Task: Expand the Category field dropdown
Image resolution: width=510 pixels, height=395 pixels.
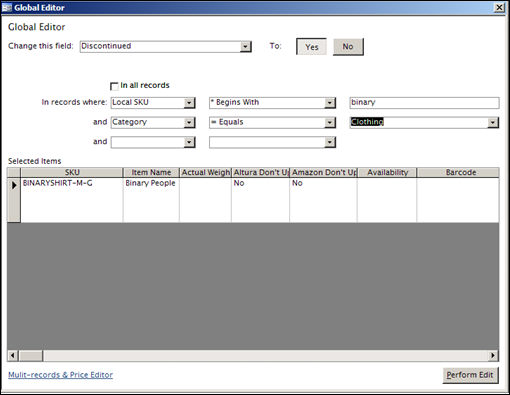Action: 189,123
